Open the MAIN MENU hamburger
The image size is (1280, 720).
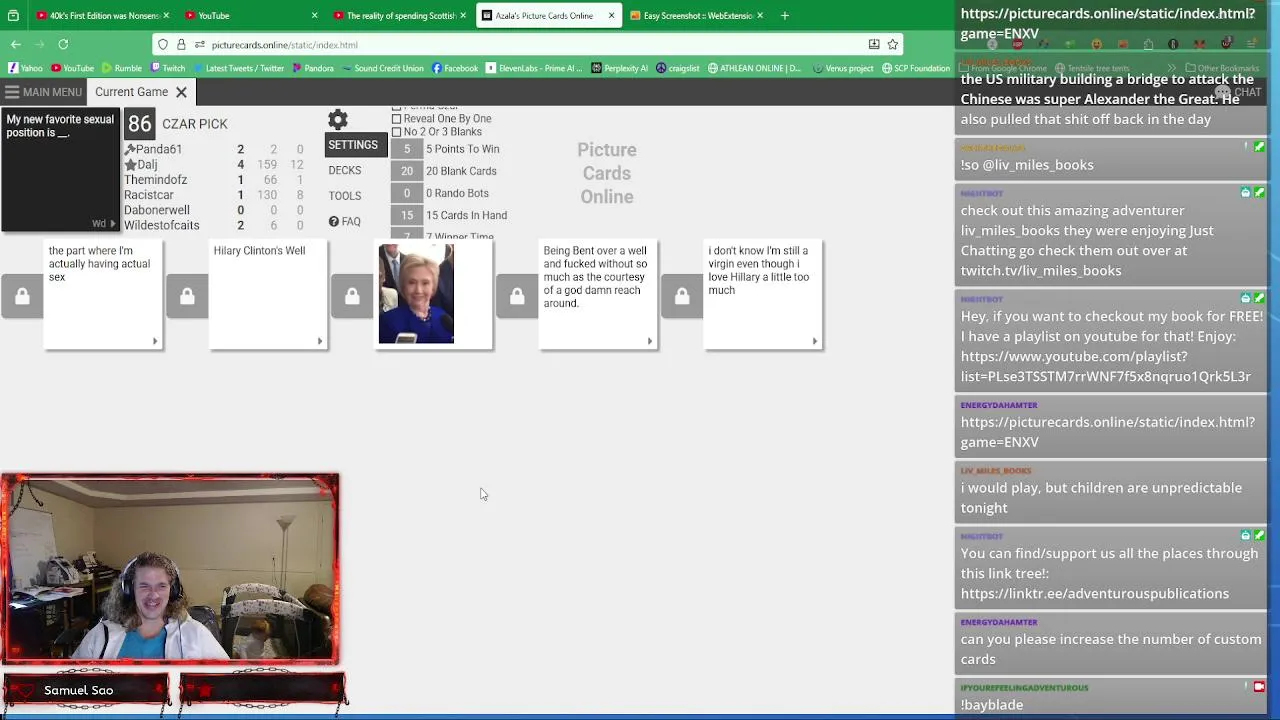coord(42,92)
